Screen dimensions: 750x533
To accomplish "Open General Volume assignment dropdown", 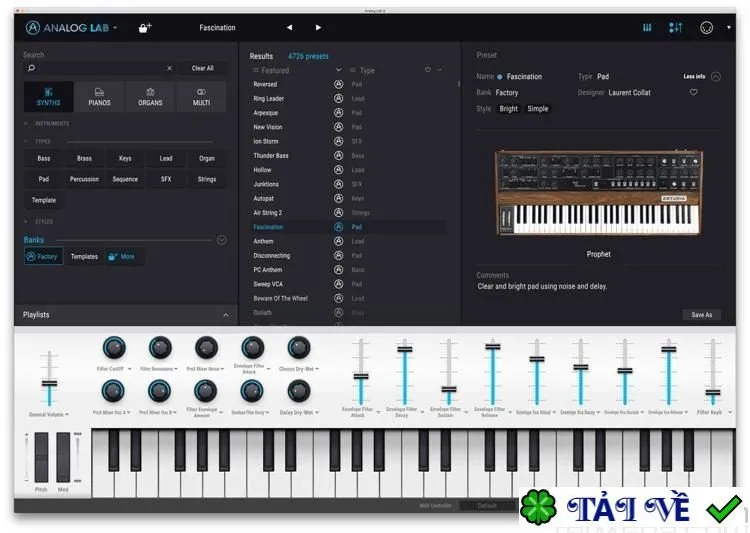I will click(67, 414).
